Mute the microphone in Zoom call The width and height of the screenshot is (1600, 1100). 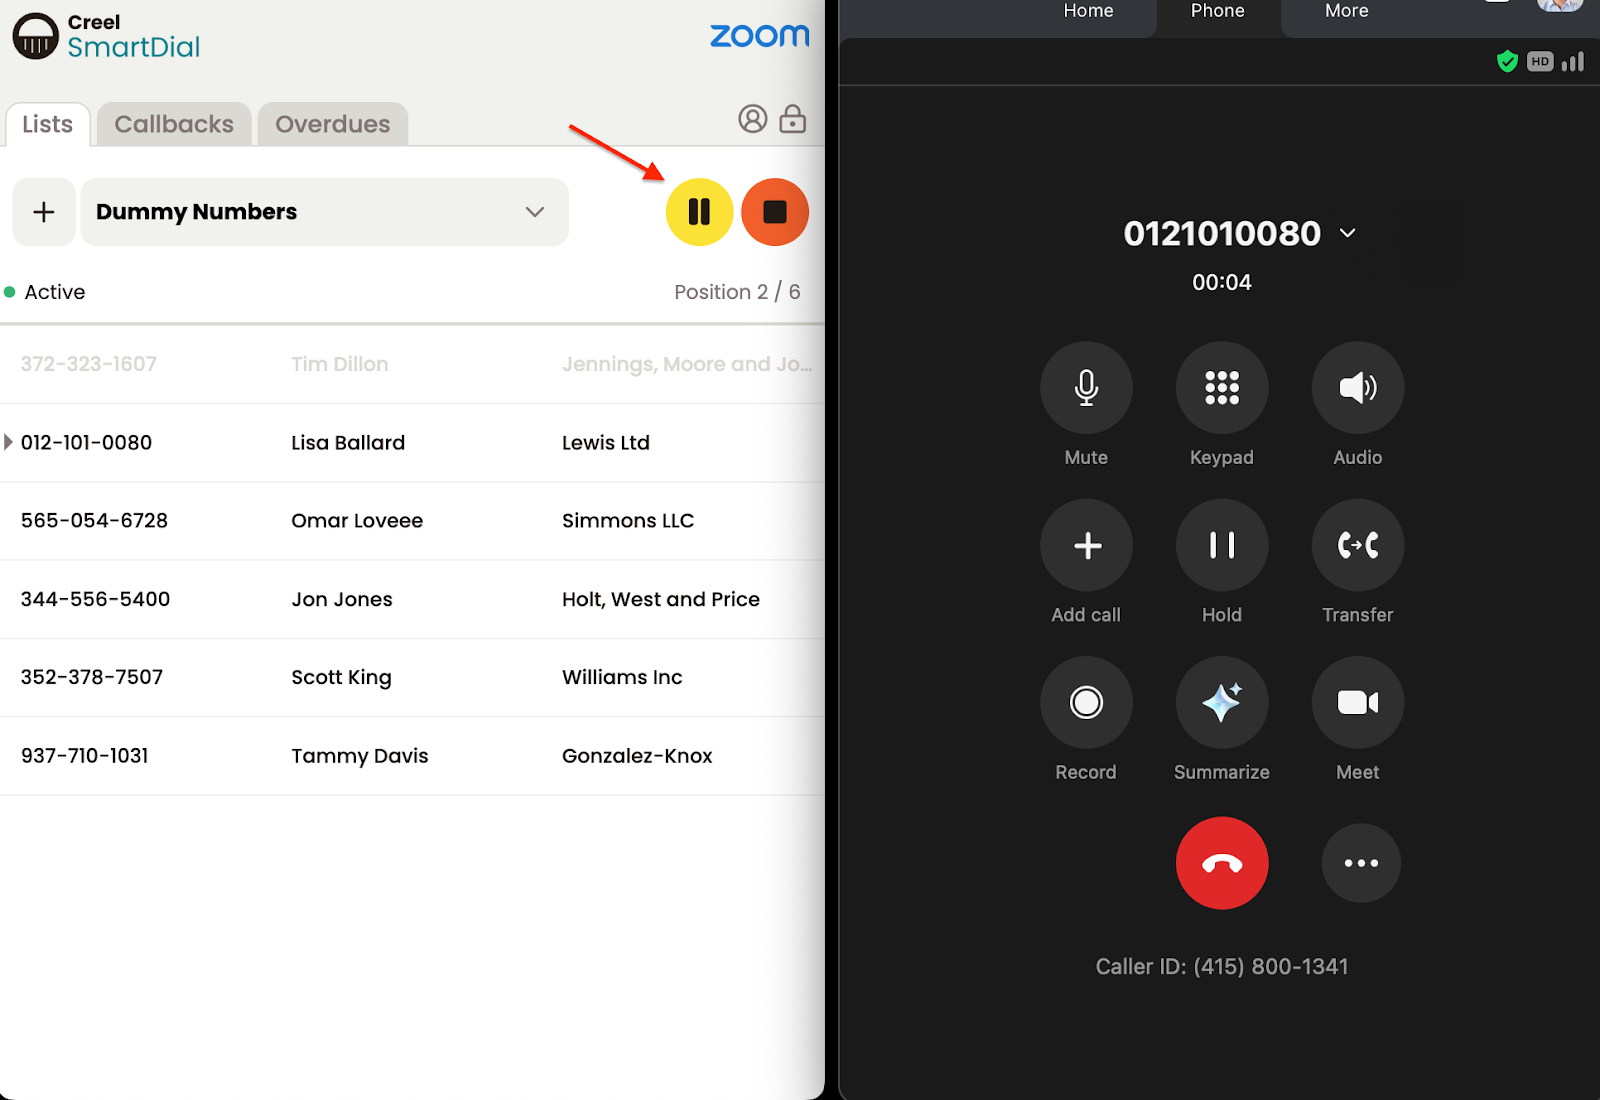click(x=1086, y=388)
